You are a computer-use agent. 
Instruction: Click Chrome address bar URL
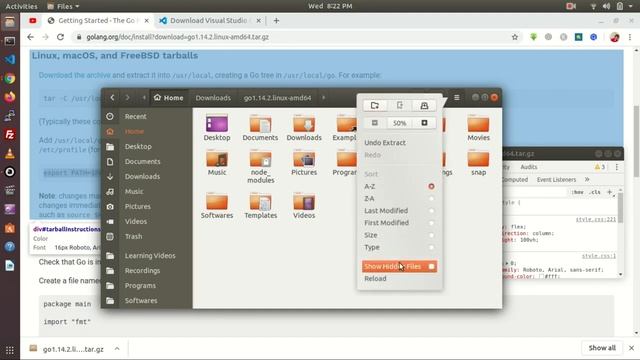pyautogui.click(x=177, y=37)
